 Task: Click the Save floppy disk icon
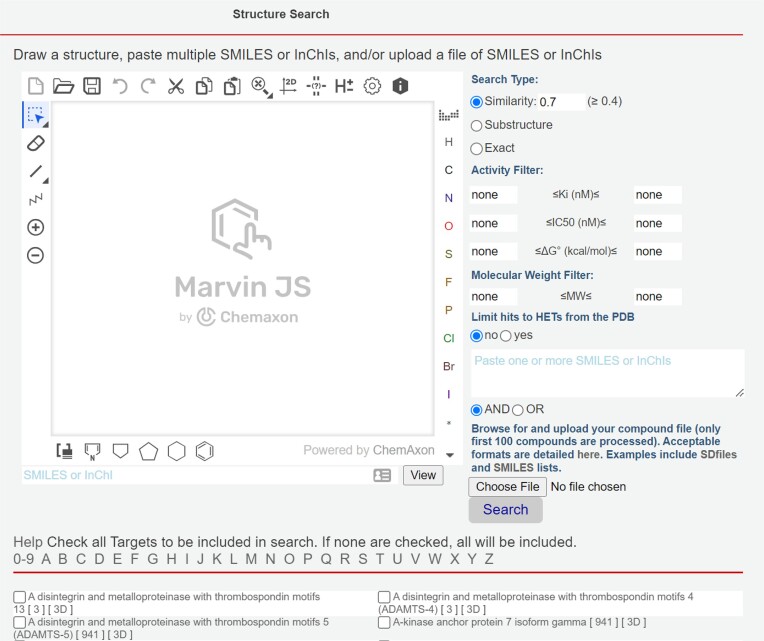click(x=92, y=86)
